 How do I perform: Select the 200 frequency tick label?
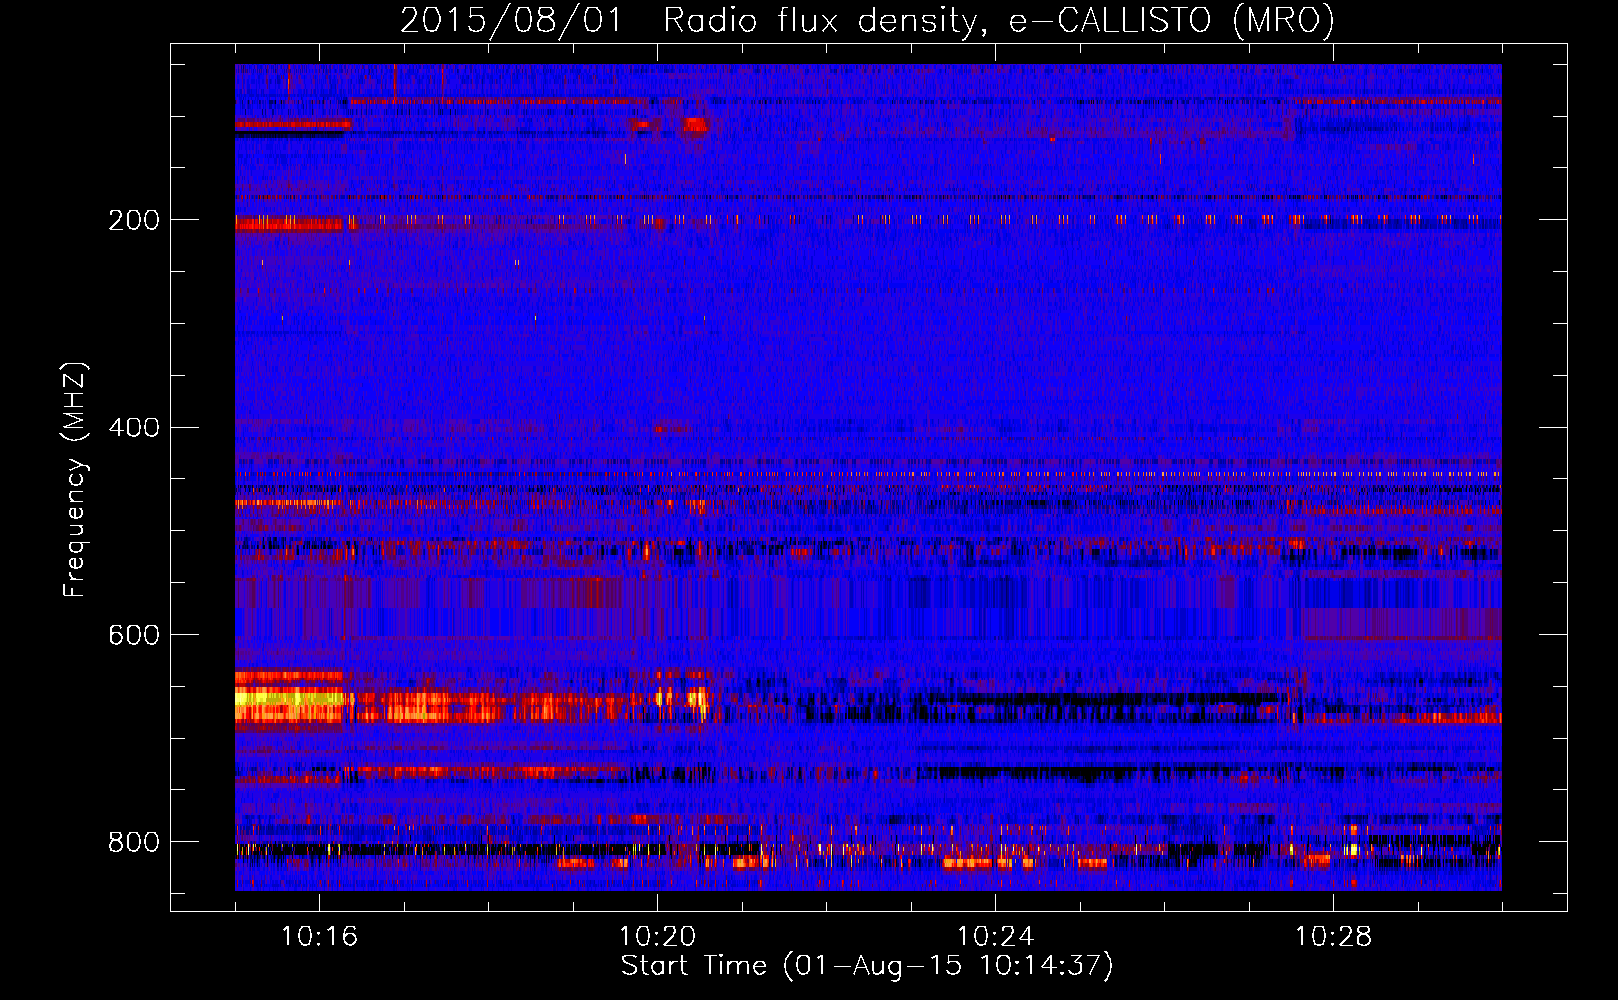click(x=134, y=220)
